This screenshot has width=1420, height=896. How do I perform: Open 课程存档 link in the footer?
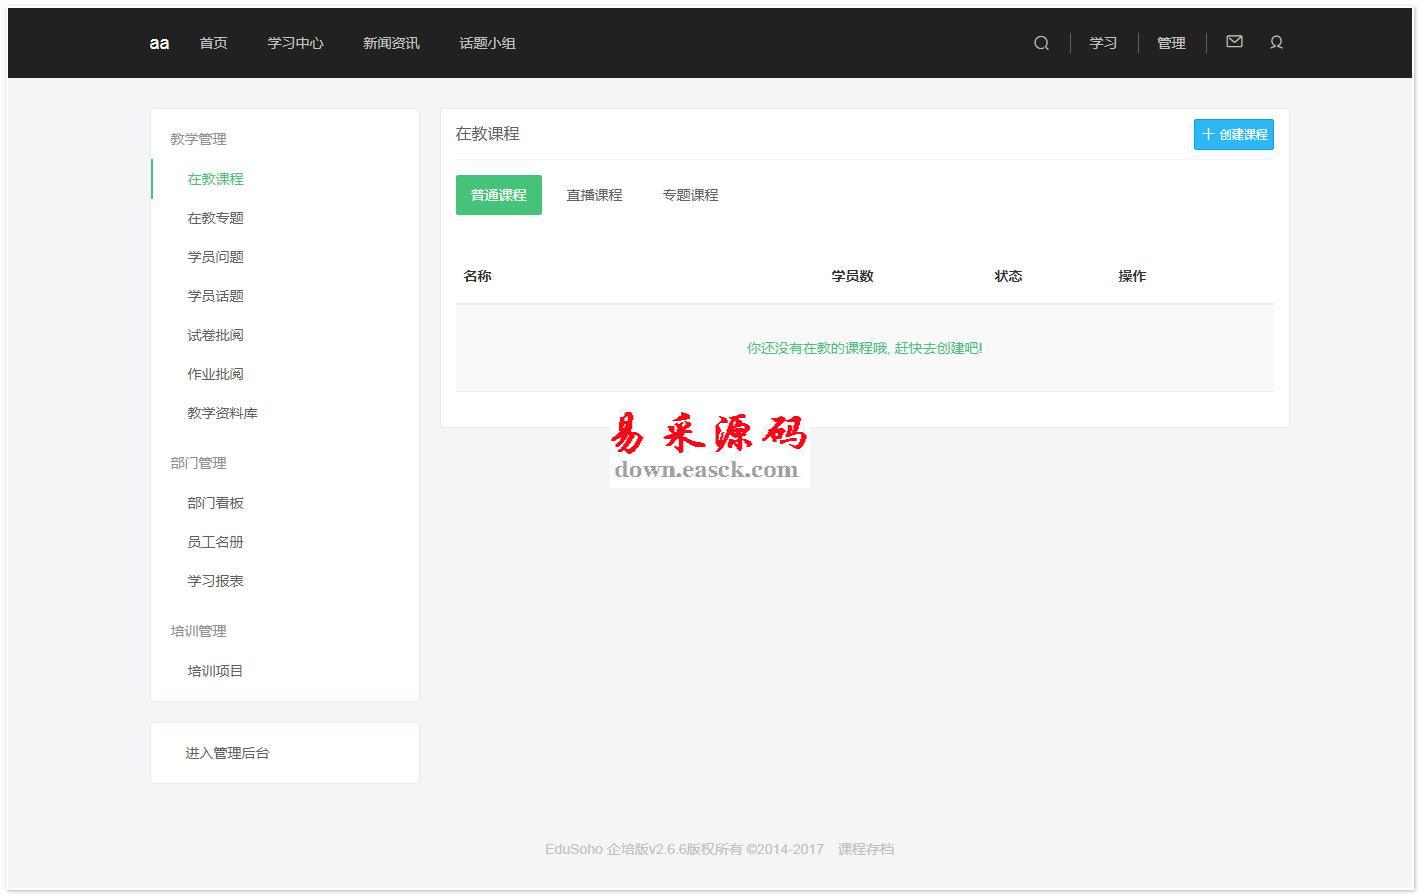click(x=866, y=849)
